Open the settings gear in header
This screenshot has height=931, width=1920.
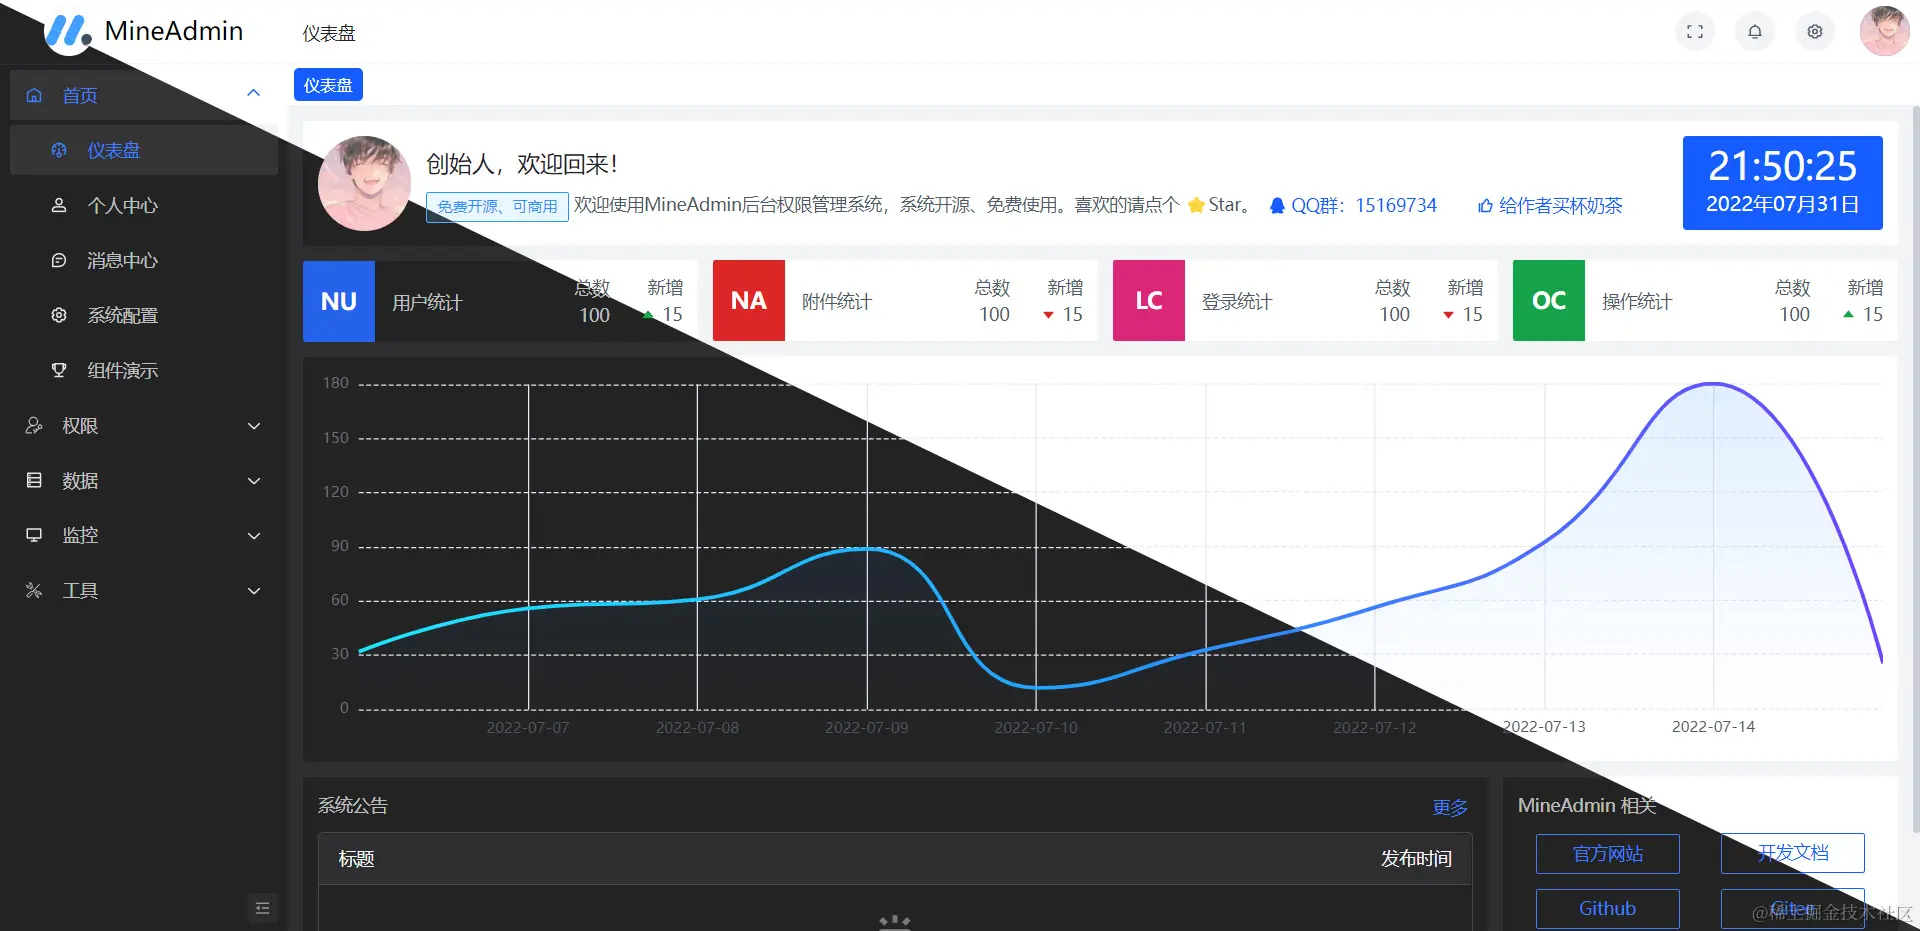(1815, 32)
